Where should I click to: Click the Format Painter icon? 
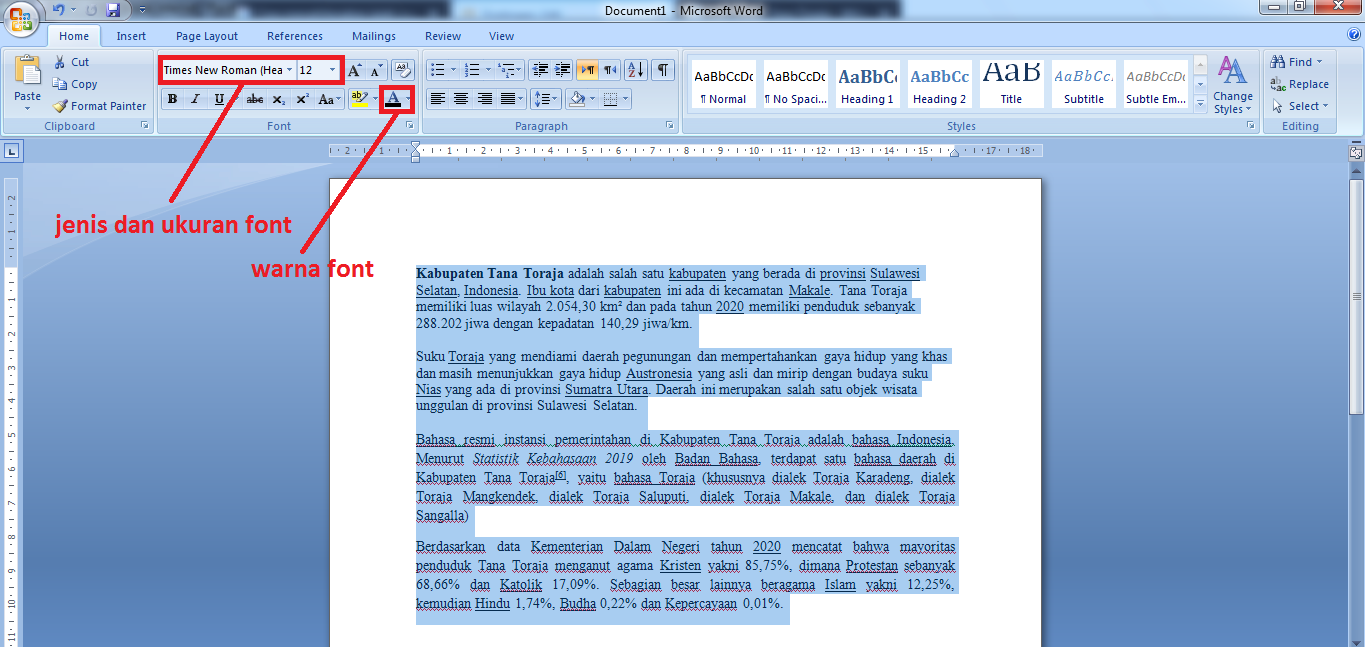tap(59, 106)
